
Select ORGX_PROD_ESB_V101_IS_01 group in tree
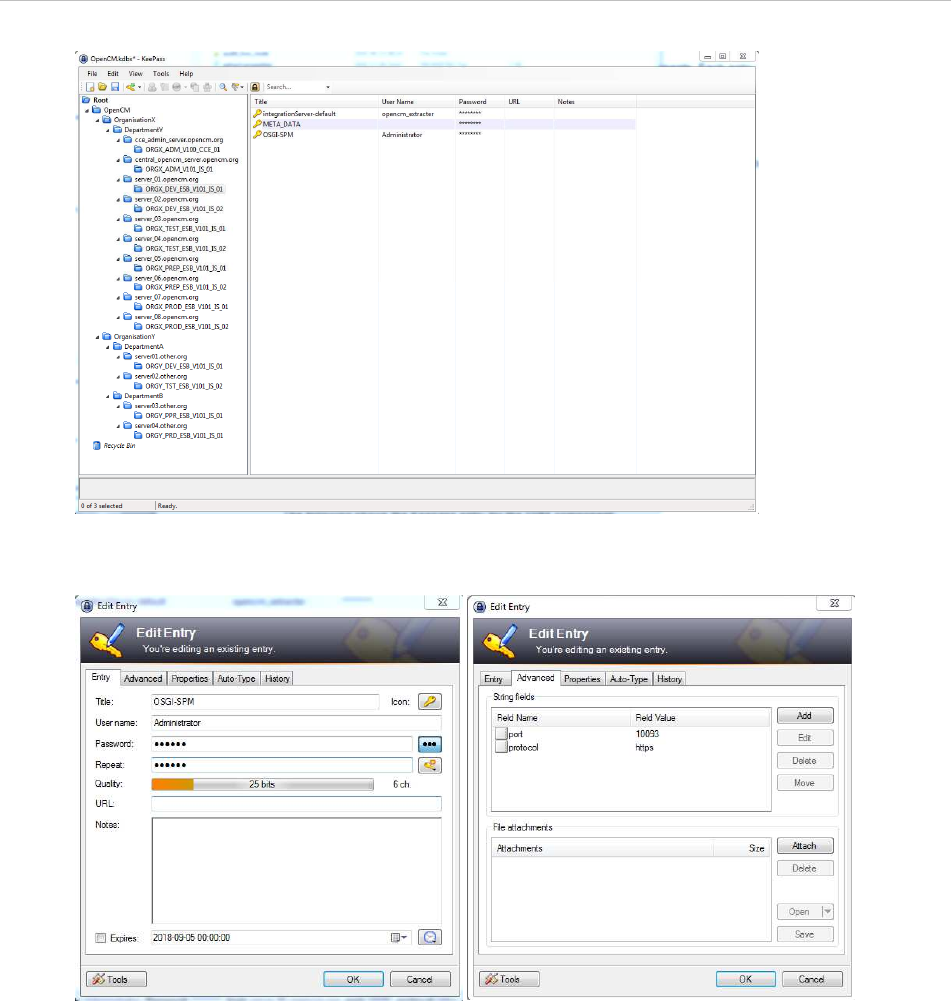pyautogui.click(x=186, y=307)
